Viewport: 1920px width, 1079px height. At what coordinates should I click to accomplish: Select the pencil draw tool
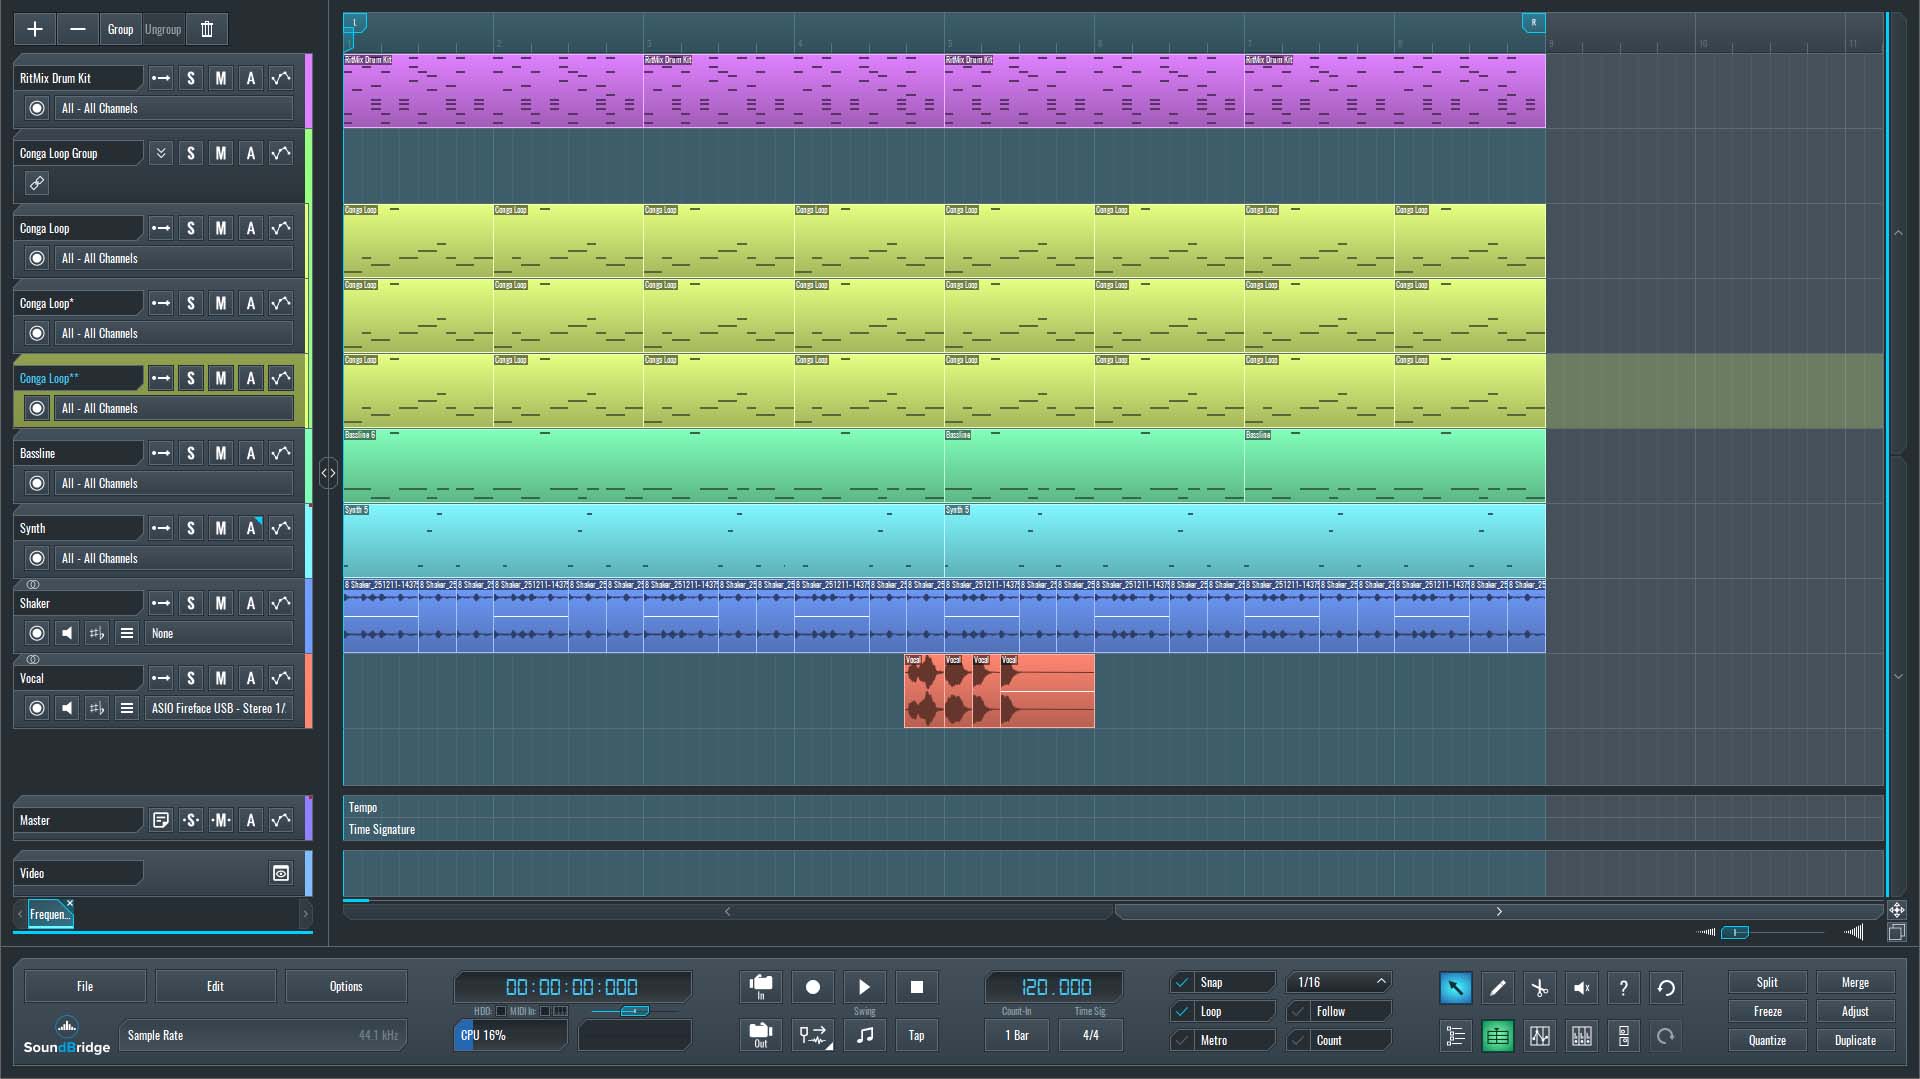click(x=1497, y=988)
